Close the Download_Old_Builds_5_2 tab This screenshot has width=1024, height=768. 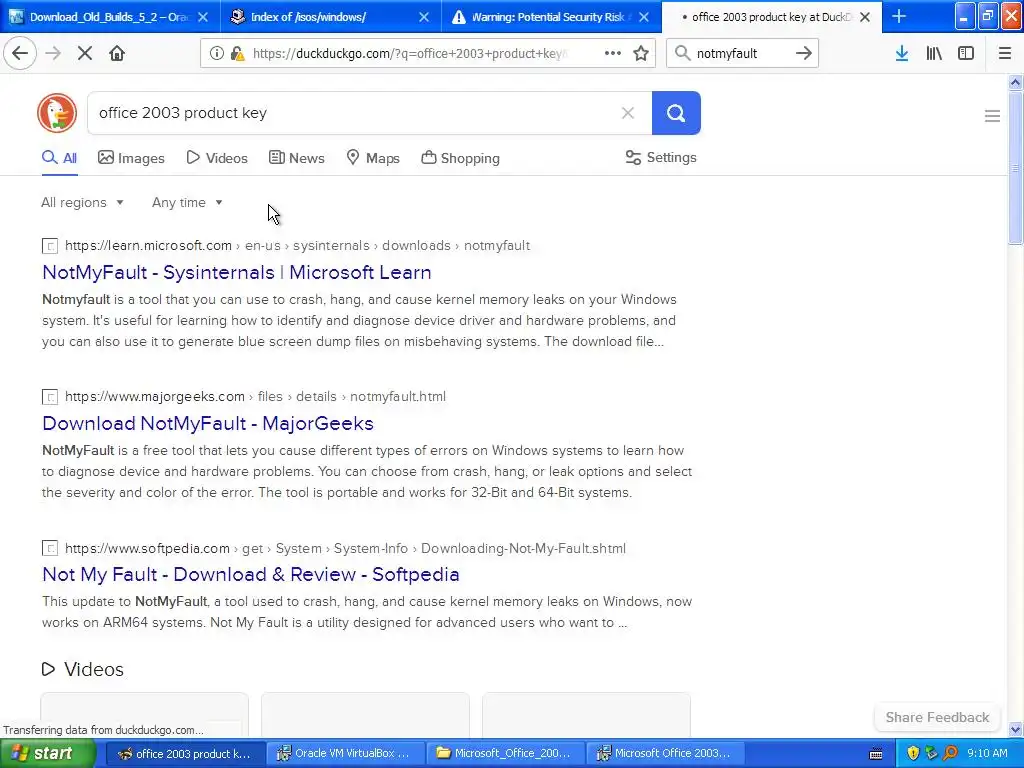point(203,17)
